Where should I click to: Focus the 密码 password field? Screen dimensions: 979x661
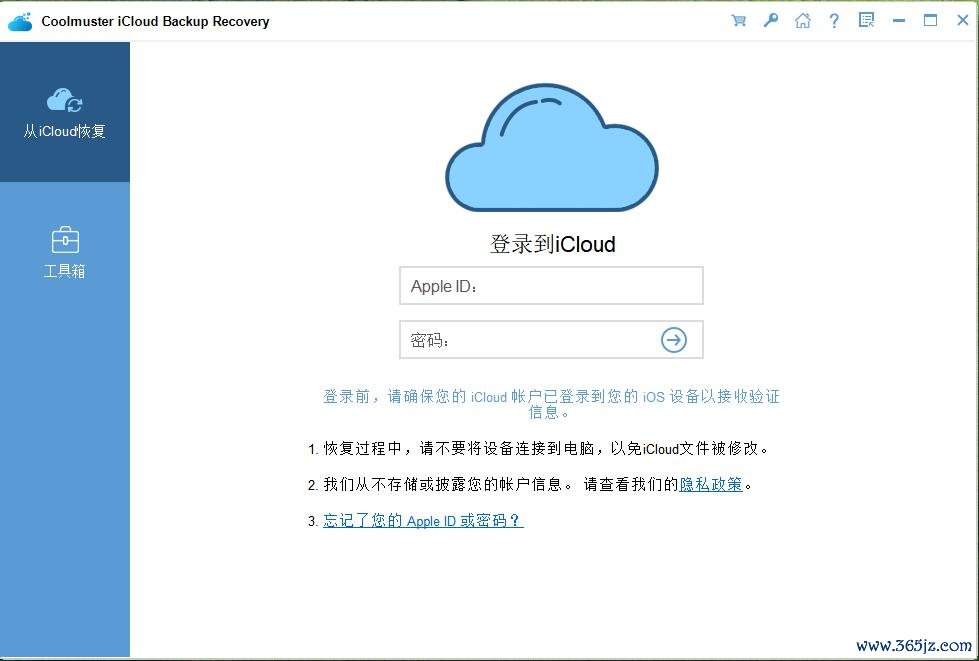551,340
